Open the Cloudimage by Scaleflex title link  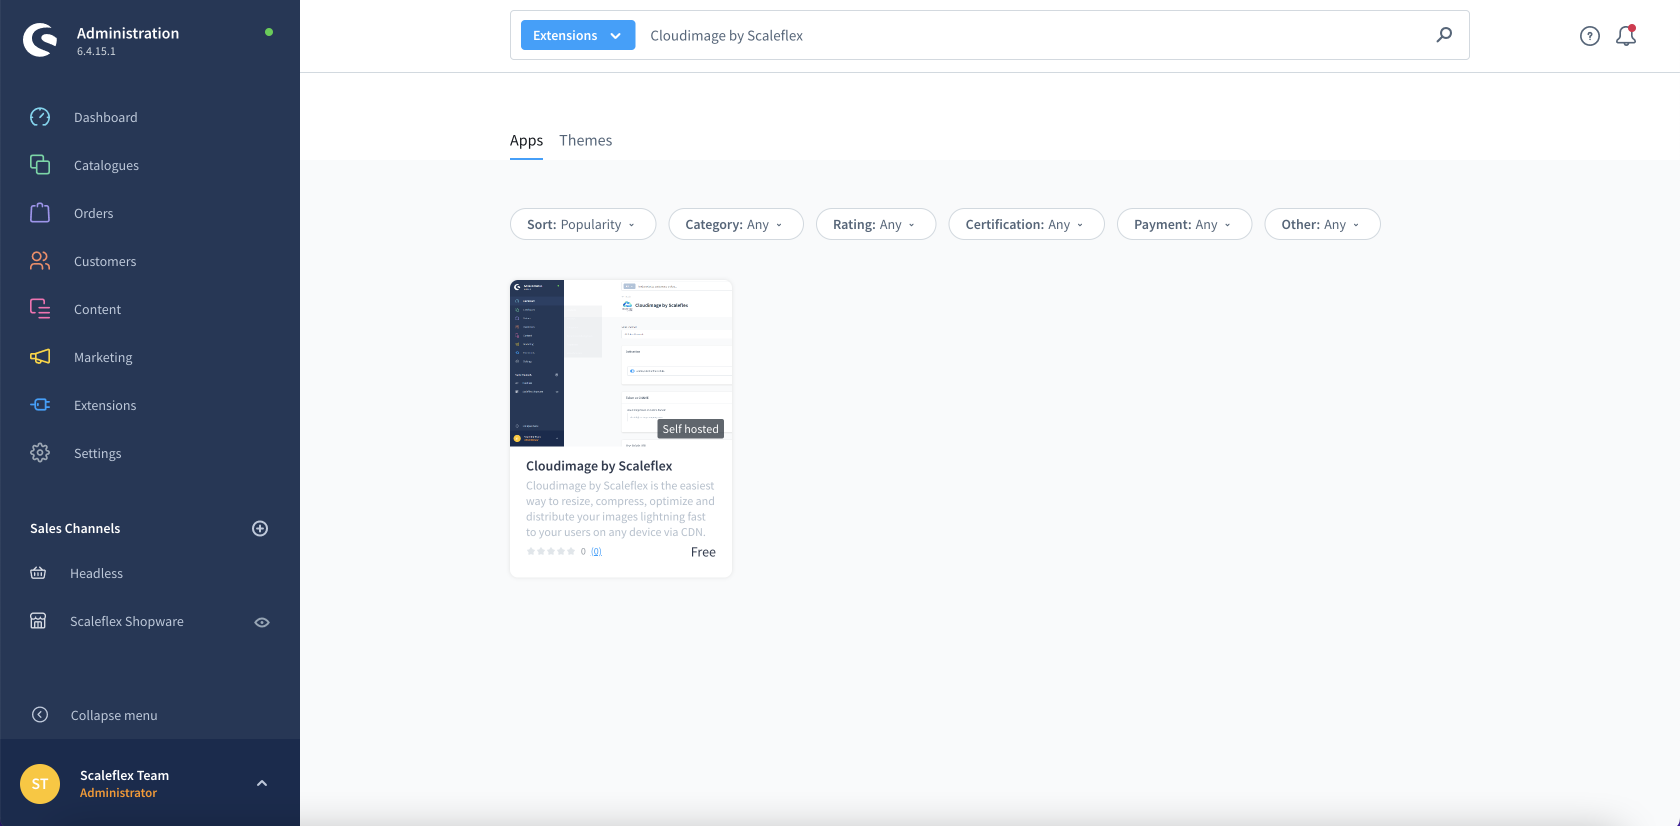599,466
